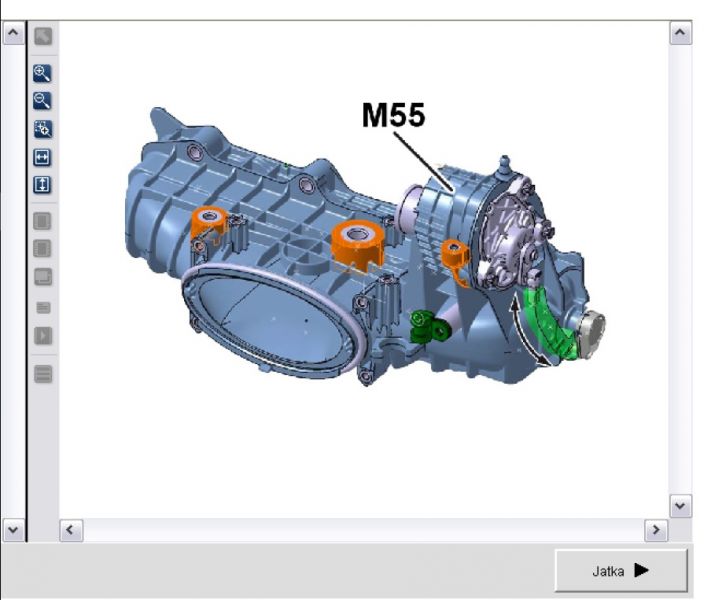Select the zoom to area tool
This screenshot has width=711, height=600.
pos(43,128)
